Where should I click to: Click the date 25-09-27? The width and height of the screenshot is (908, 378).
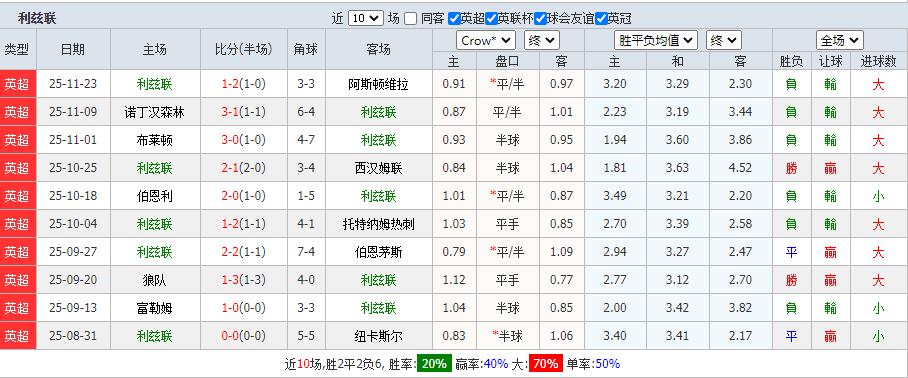click(73, 252)
